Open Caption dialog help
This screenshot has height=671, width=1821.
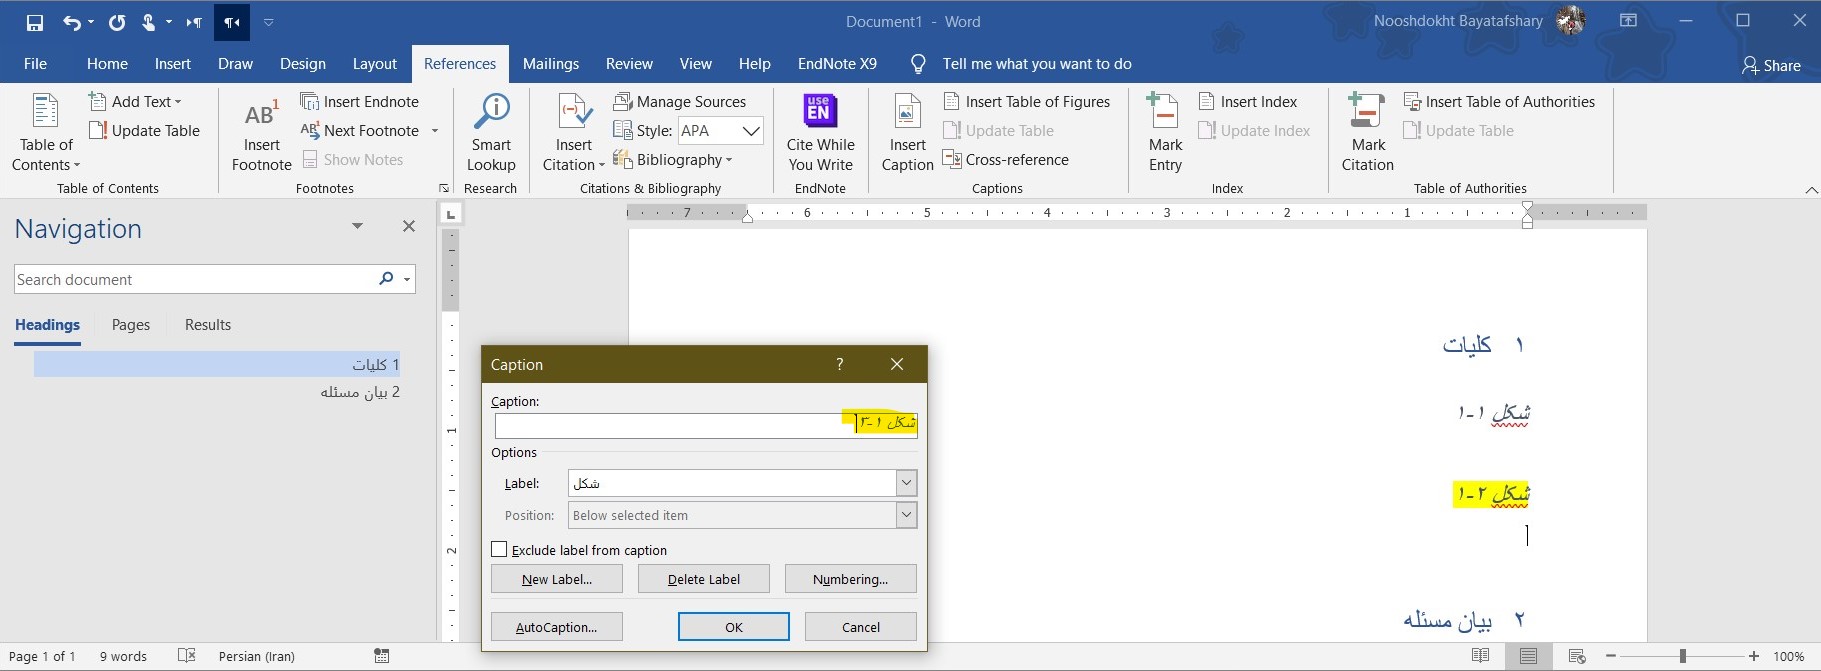tap(839, 364)
